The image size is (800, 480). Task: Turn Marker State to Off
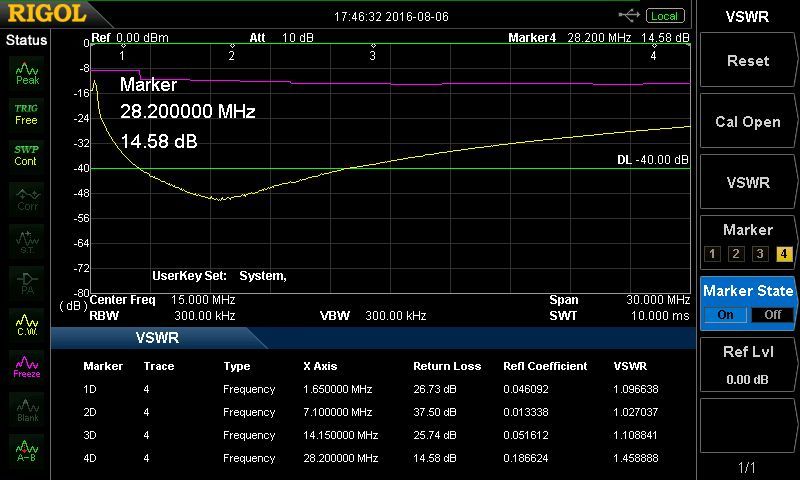(x=772, y=314)
